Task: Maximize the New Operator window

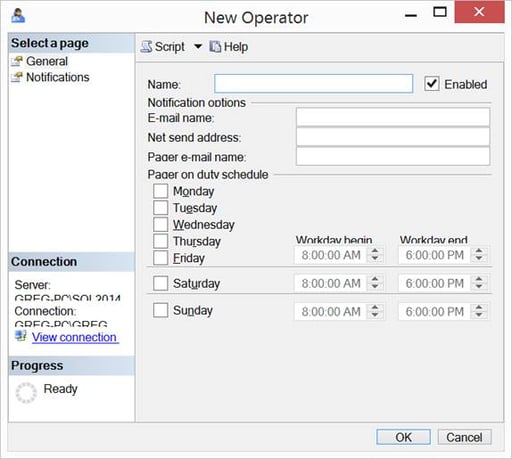Action: 440,13
